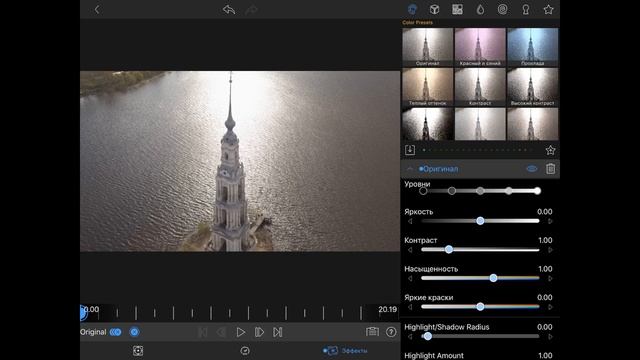Redo the last undone edit

[251, 9]
